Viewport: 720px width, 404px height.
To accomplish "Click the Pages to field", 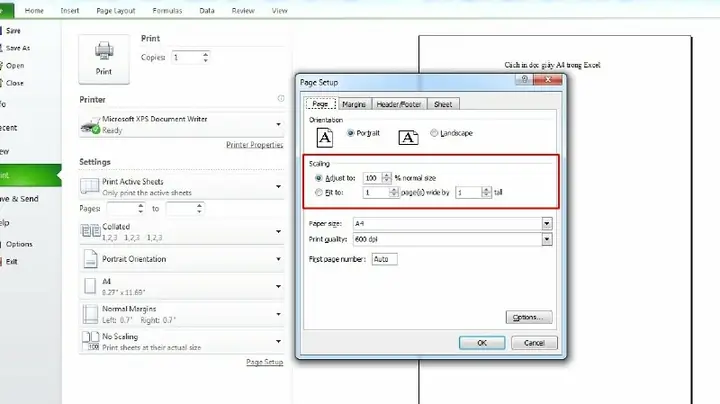I will [181, 209].
